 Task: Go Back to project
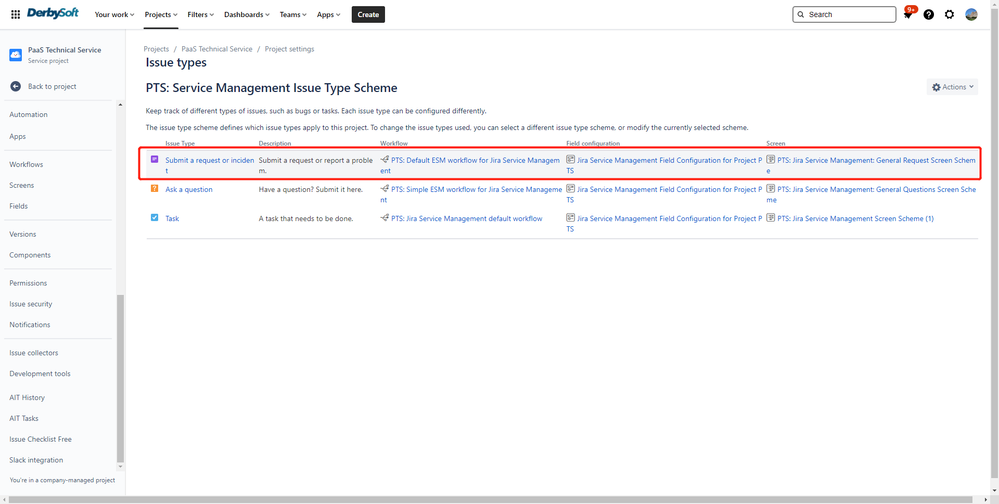coord(52,87)
